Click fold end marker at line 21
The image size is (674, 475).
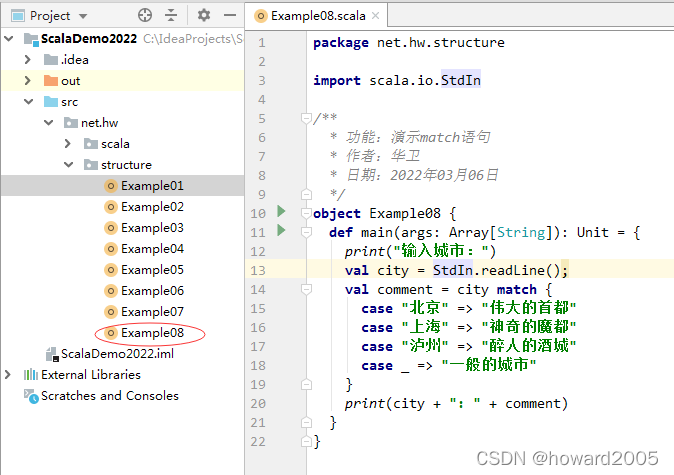[306, 422]
